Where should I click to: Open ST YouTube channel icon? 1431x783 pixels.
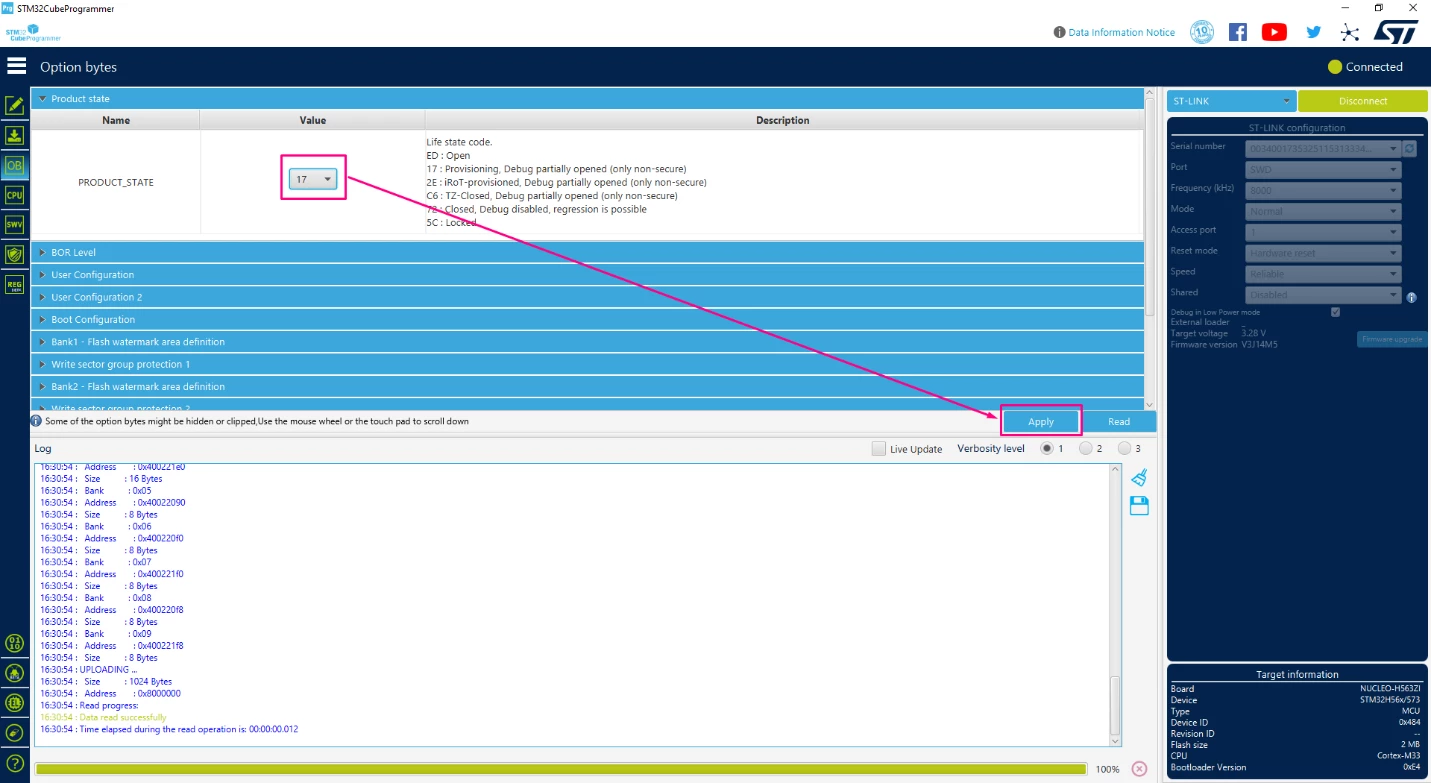point(1274,32)
